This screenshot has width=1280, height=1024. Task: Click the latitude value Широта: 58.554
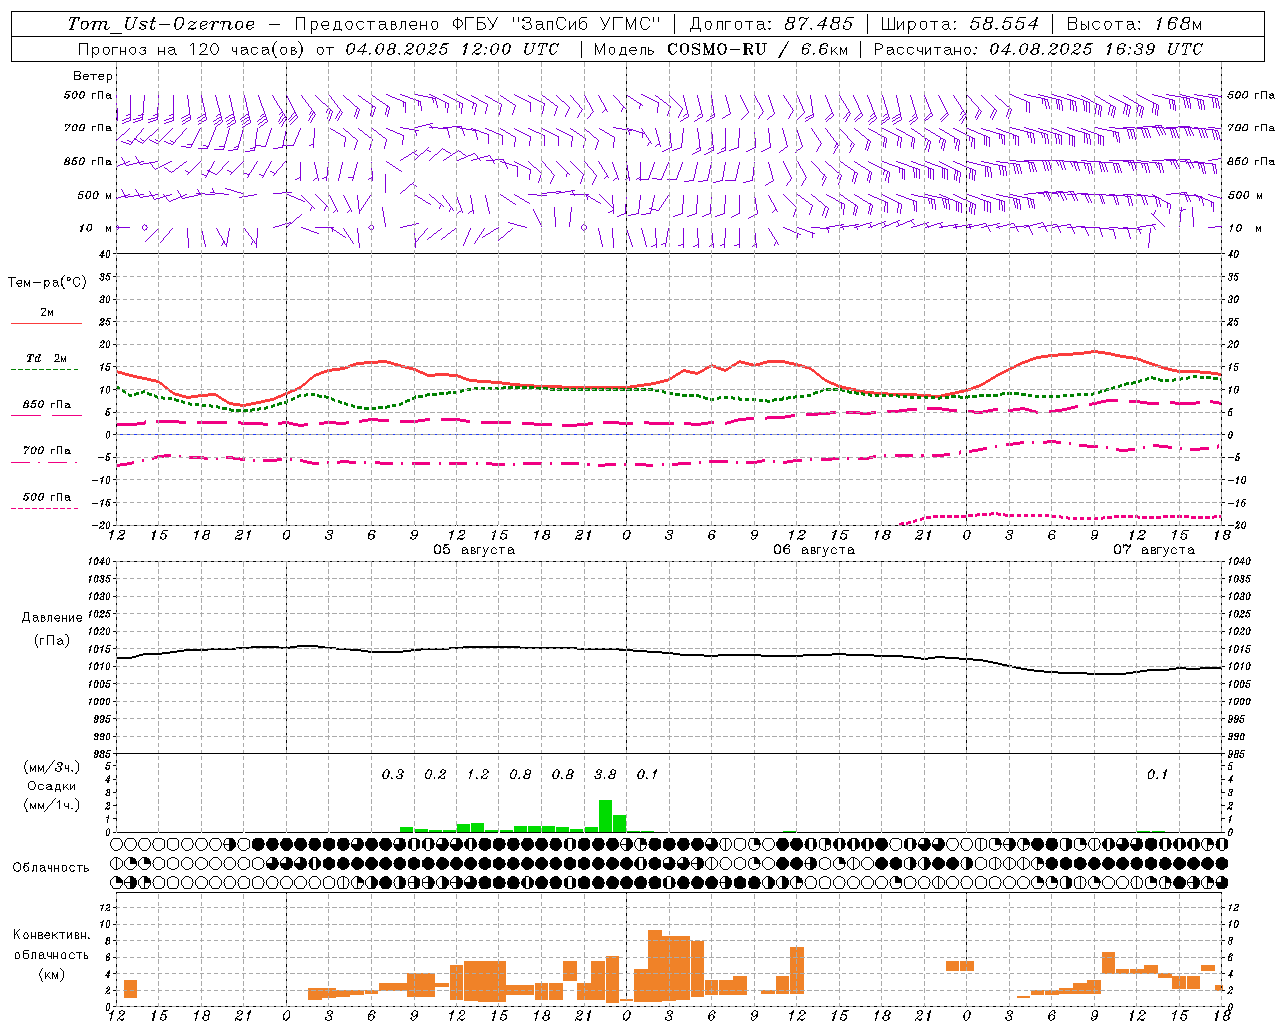(x=959, y=24)
